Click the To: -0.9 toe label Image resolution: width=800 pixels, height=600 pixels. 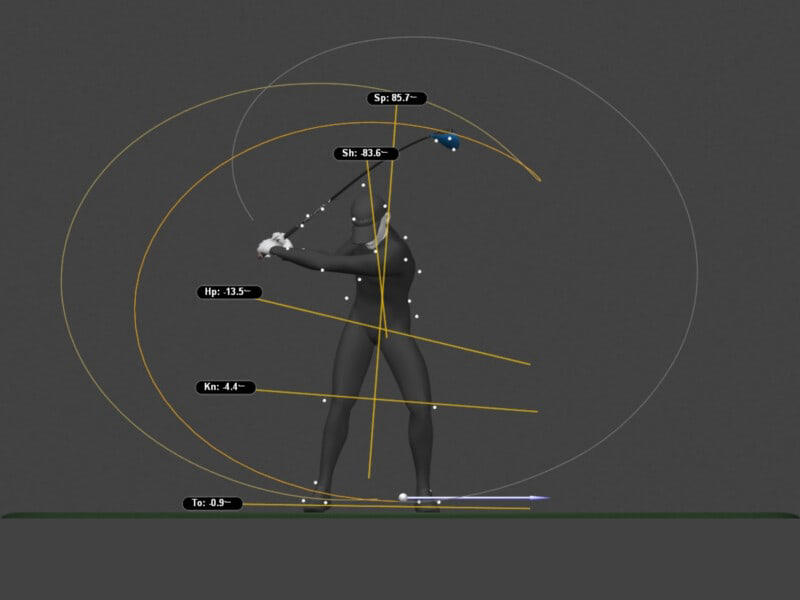click(212, 503)
